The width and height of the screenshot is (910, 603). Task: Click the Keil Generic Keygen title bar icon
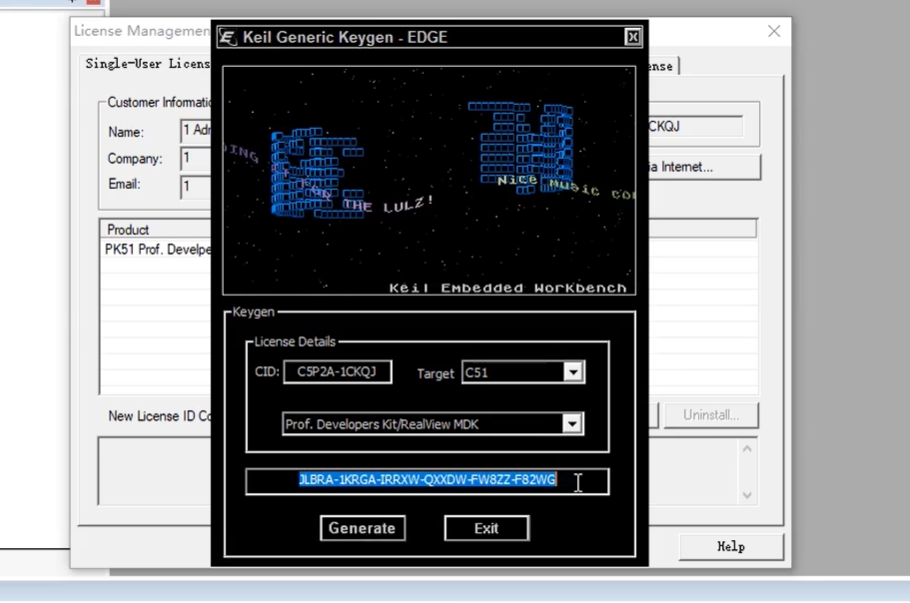[228, 37]
